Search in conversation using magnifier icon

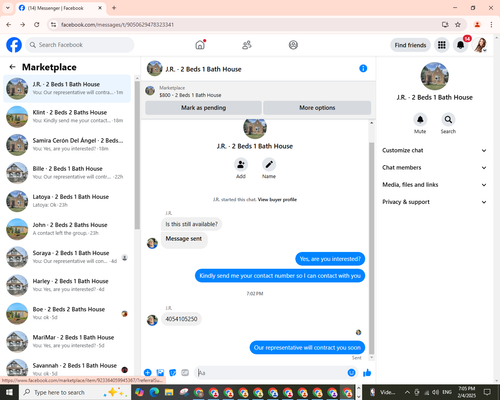(x=448, y=119)
